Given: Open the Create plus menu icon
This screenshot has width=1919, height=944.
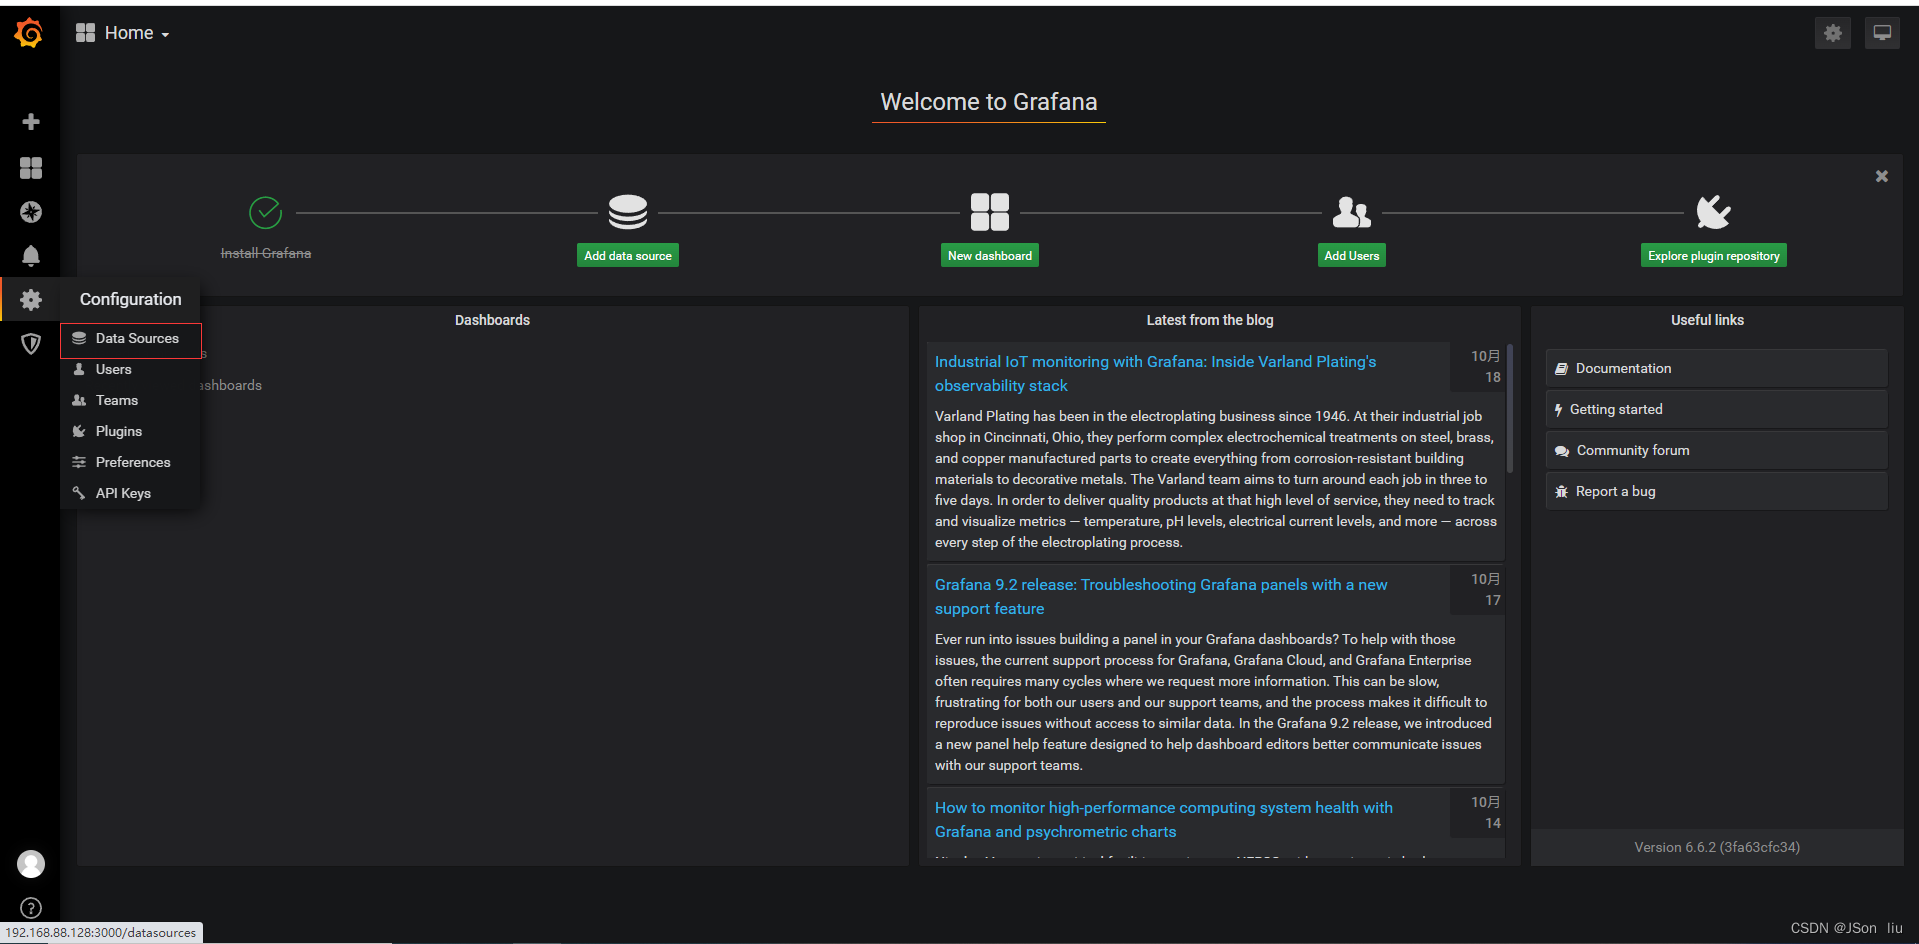Looking at the screenshot, I should click(31, 122).
